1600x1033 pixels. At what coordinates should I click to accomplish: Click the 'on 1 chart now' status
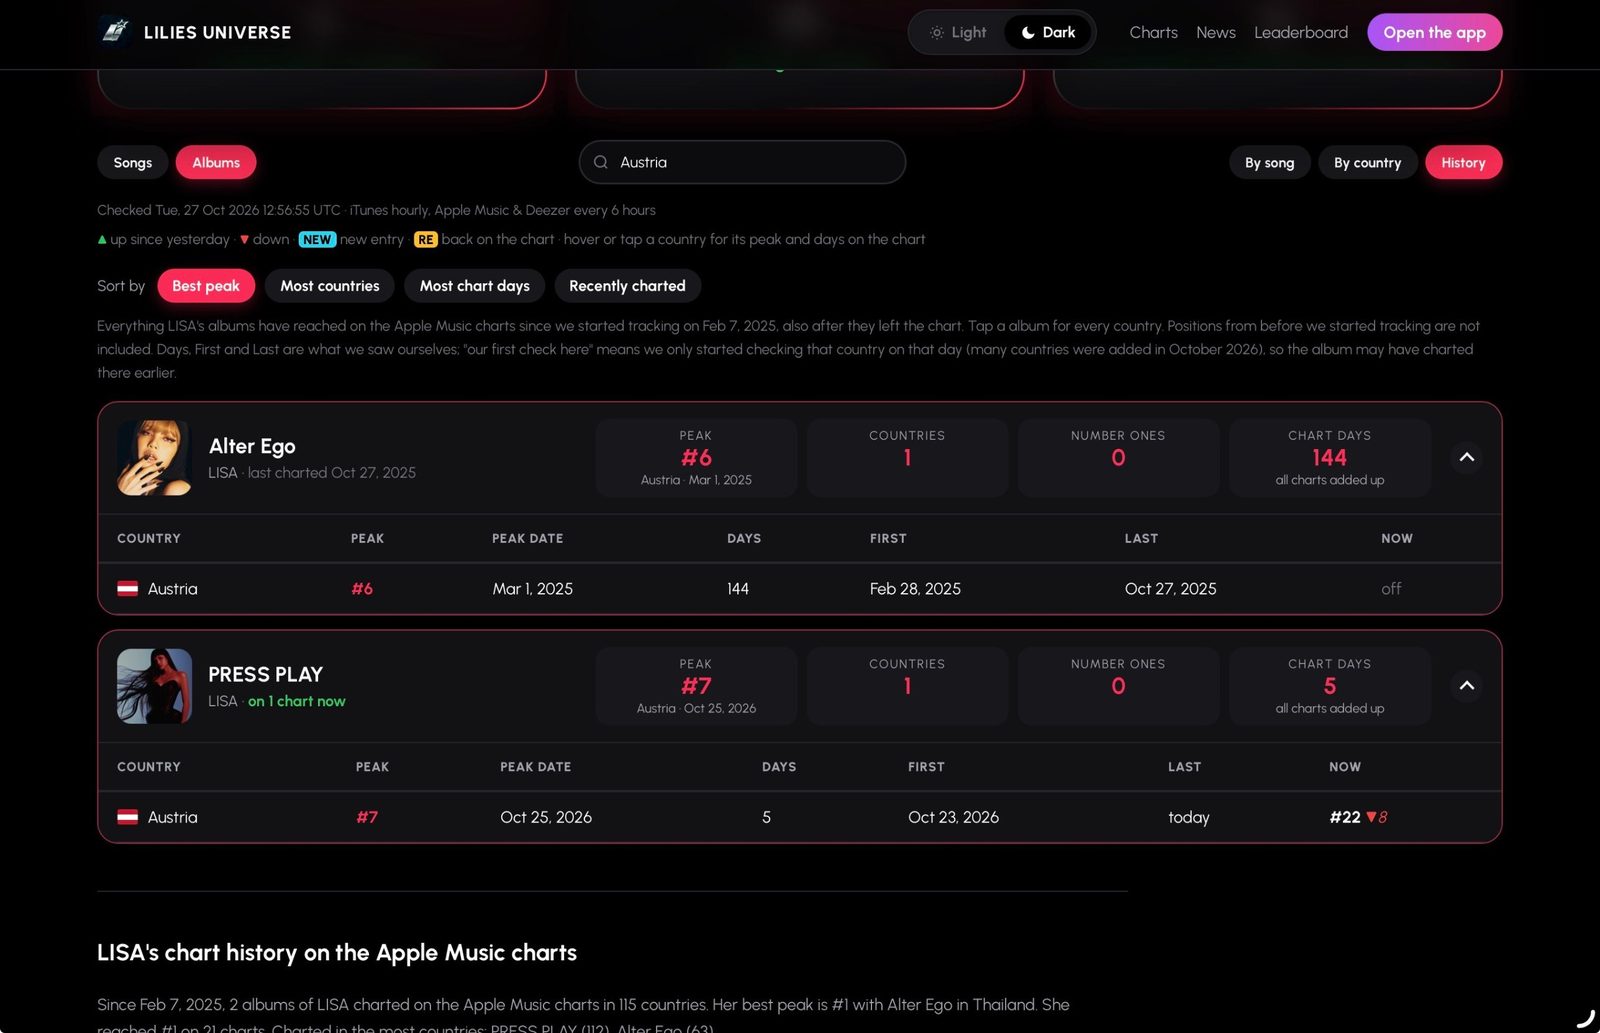point(297,701)
